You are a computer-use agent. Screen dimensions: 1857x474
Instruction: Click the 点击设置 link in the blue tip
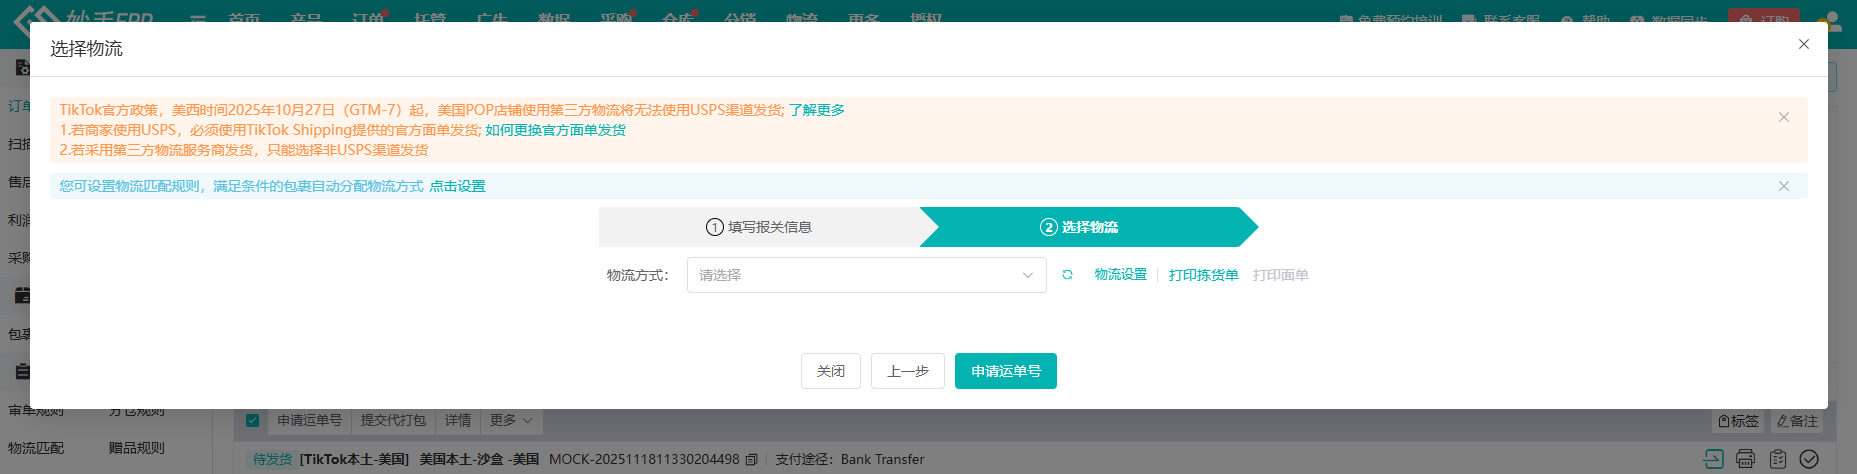(x=457, y=186)
